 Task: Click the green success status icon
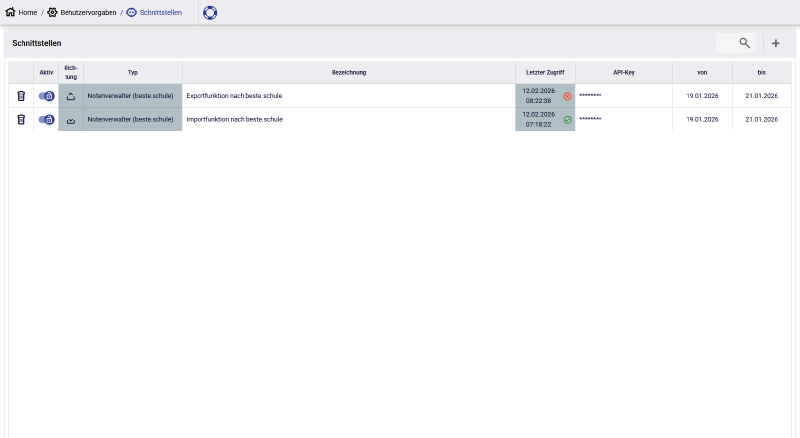tap(567, 120)
